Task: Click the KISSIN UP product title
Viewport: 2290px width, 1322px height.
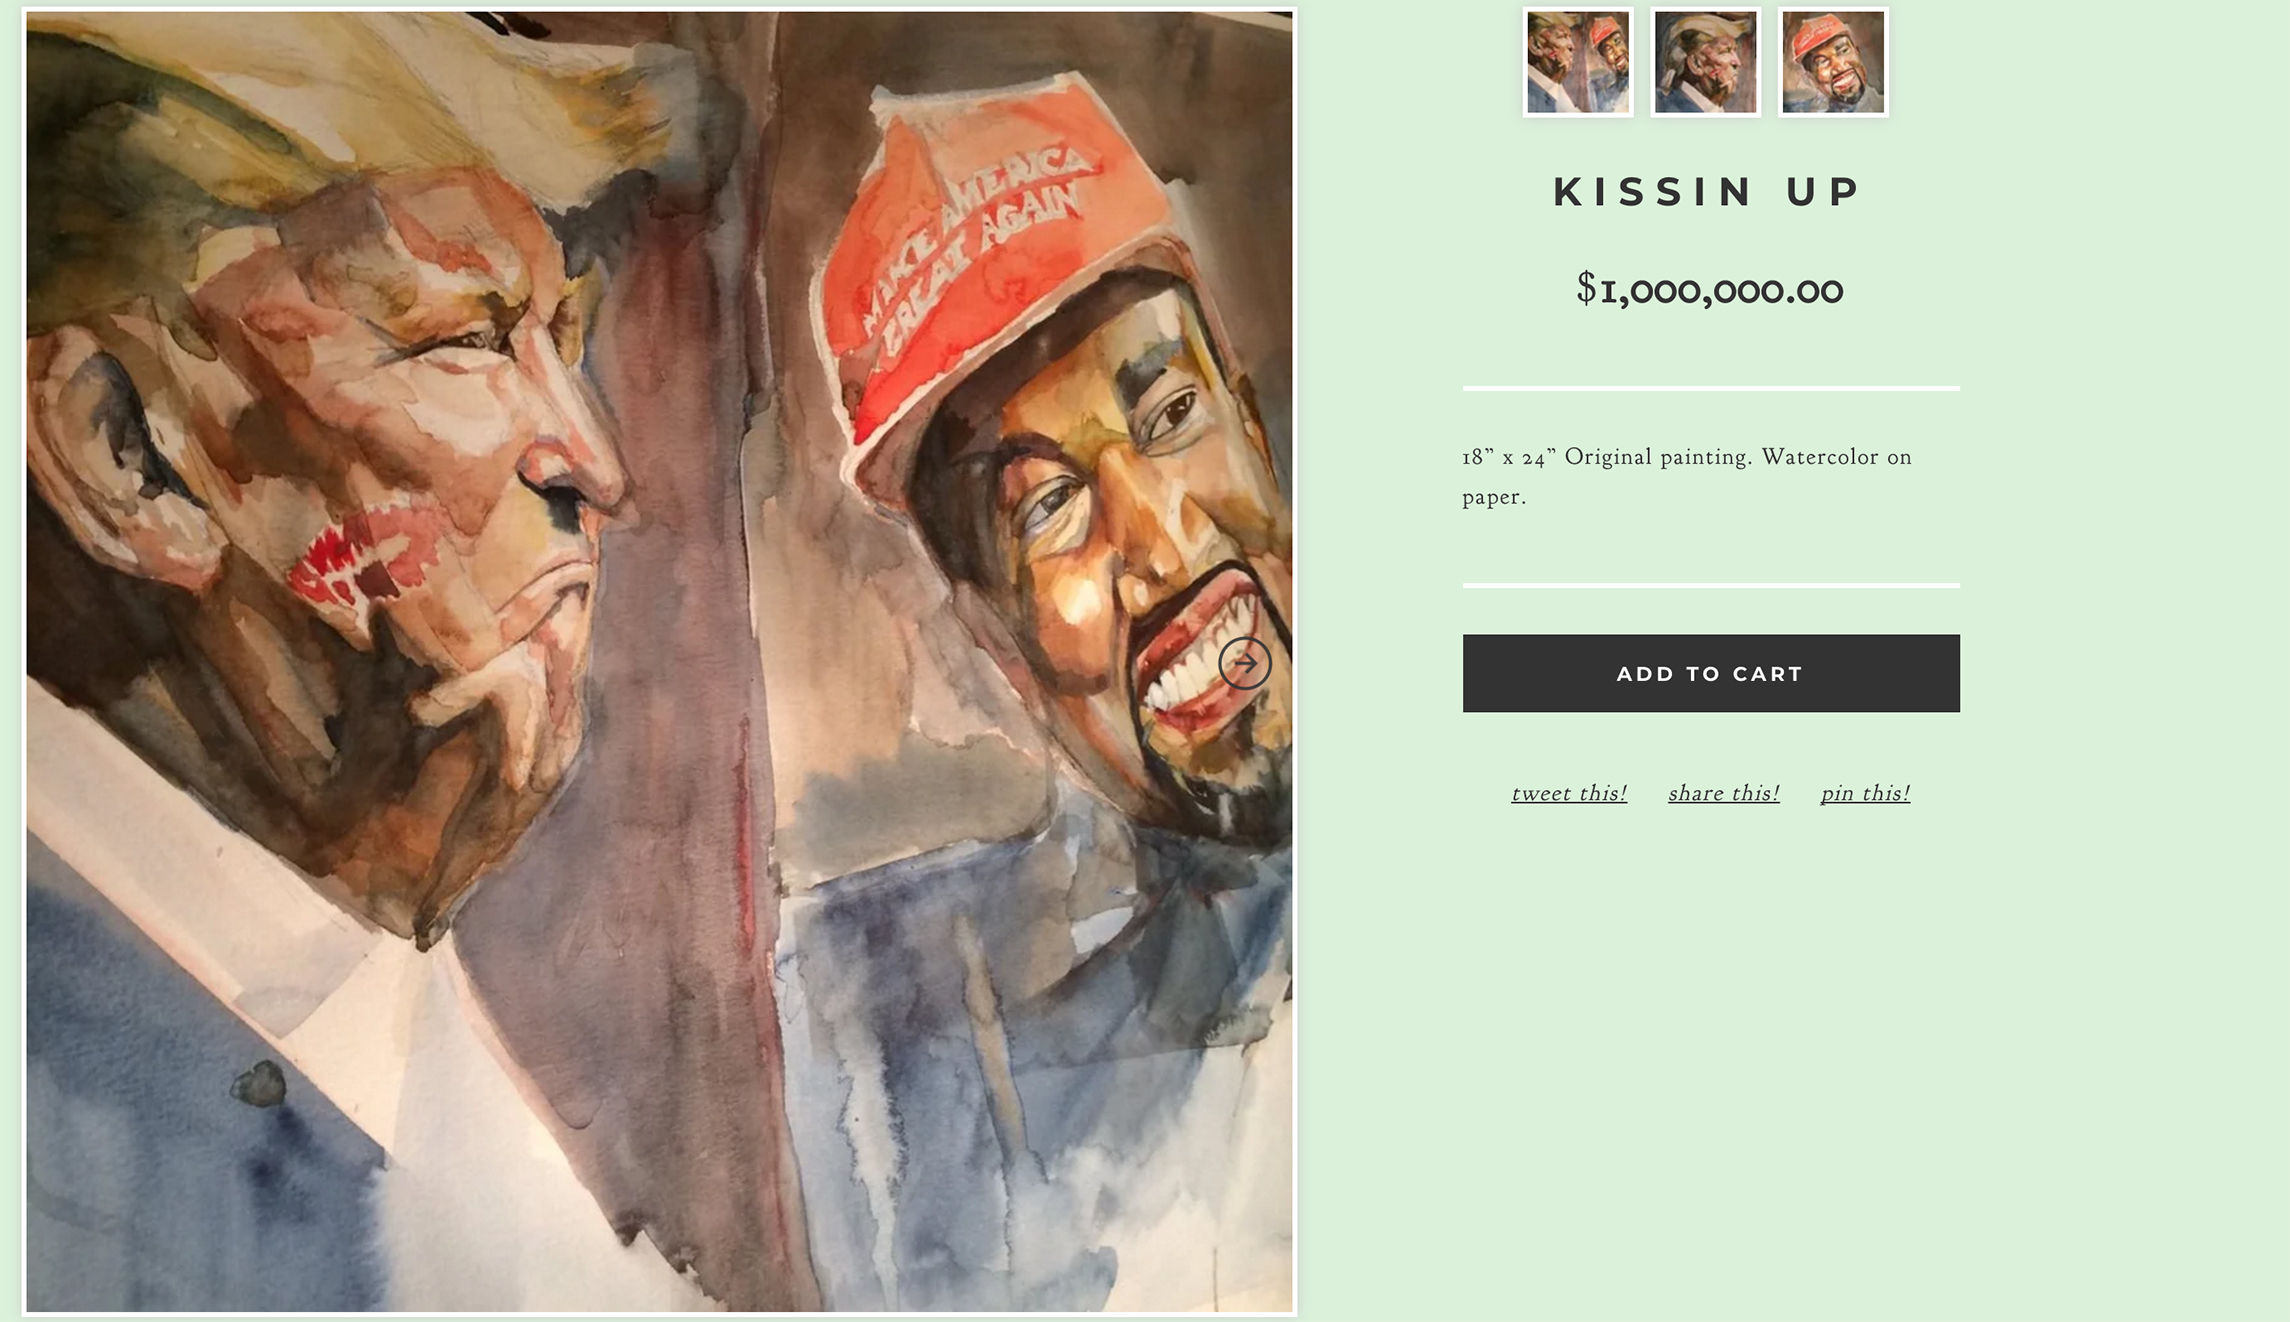Action: point(1706,192)
